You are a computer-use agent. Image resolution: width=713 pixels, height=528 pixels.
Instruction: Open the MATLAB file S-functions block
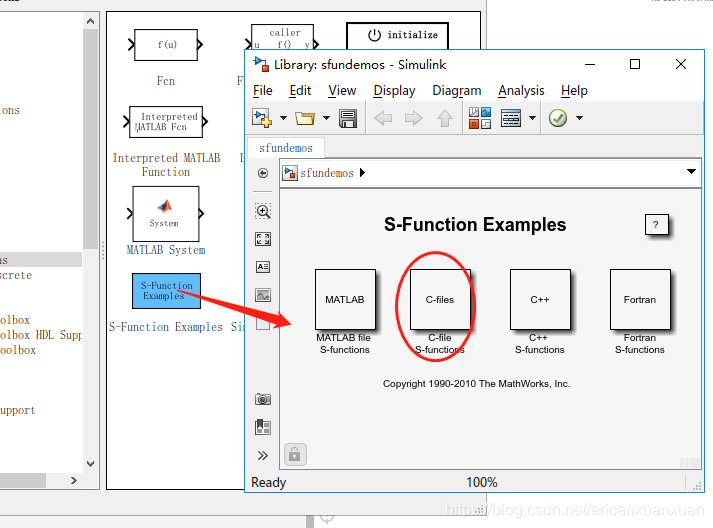pyautogui.click(x=345, y=299)
